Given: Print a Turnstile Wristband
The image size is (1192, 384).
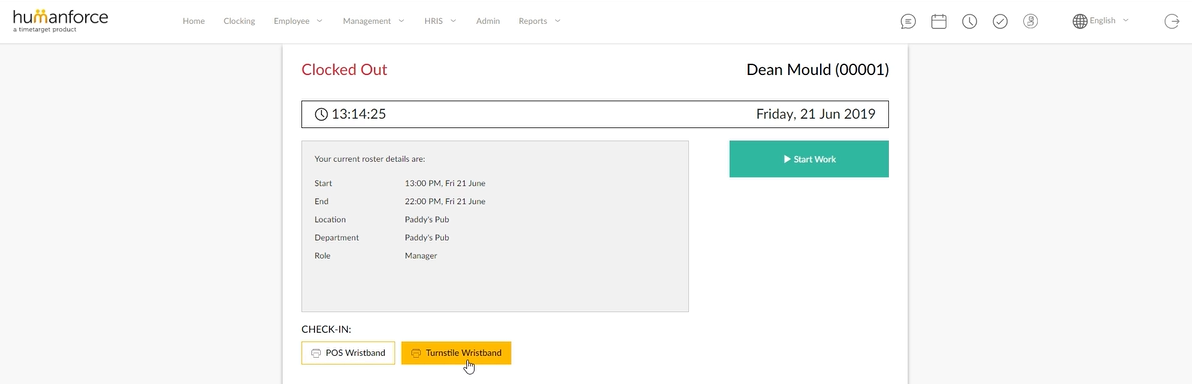Looking at the screenshot, I should pyautogui.click(x=456, y=353).
